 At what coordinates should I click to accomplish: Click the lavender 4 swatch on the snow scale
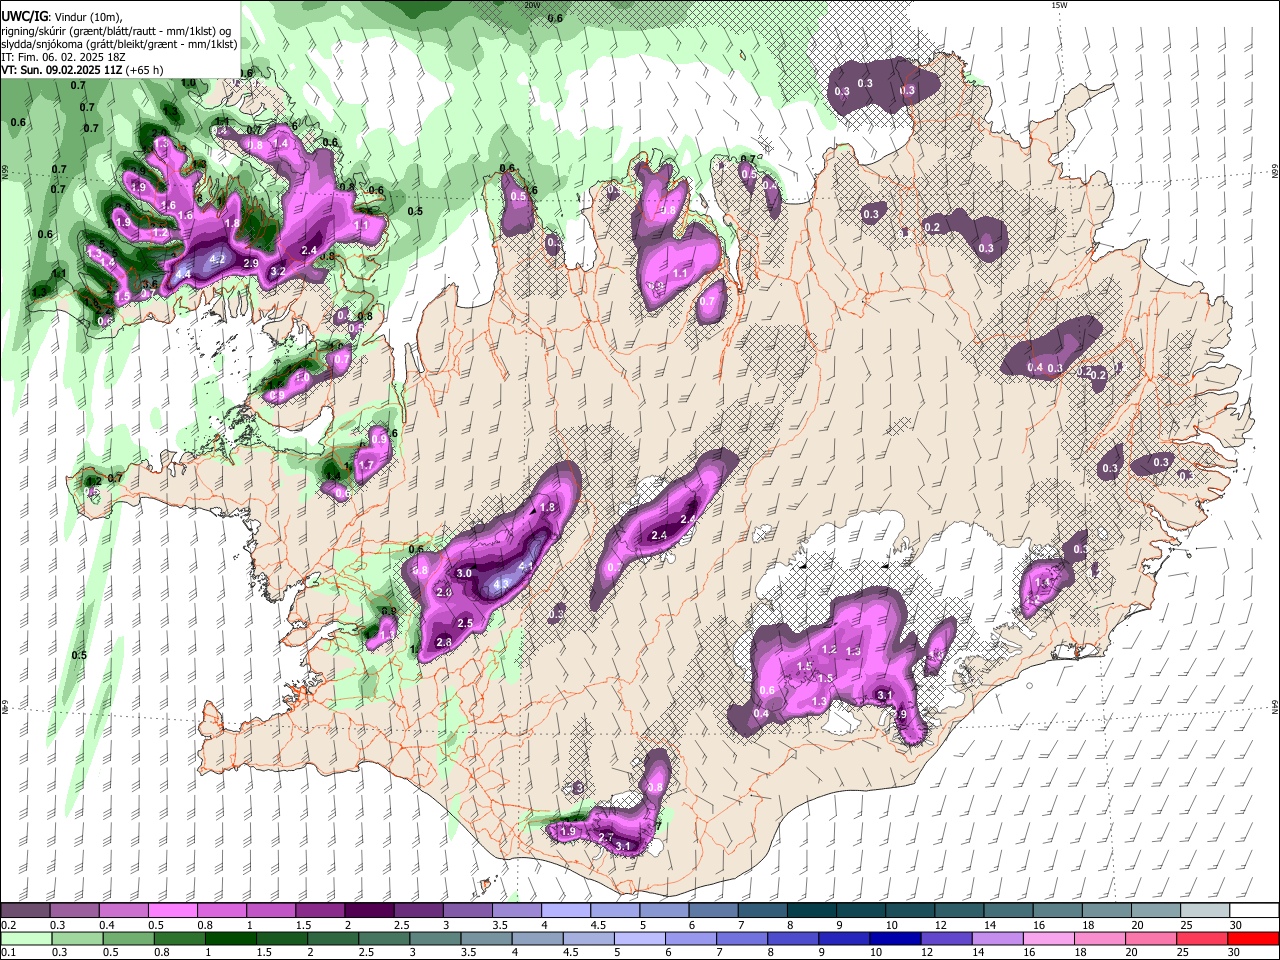pos(566,911)
